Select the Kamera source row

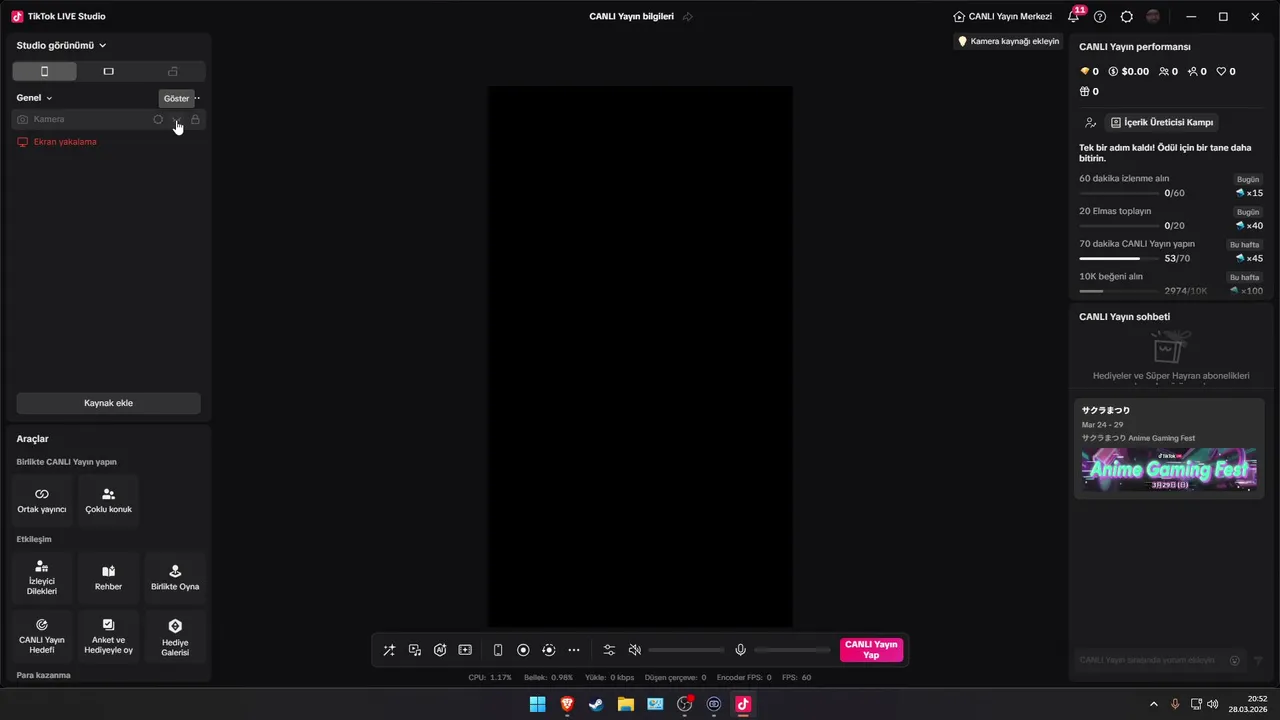[x=108, y=119]
